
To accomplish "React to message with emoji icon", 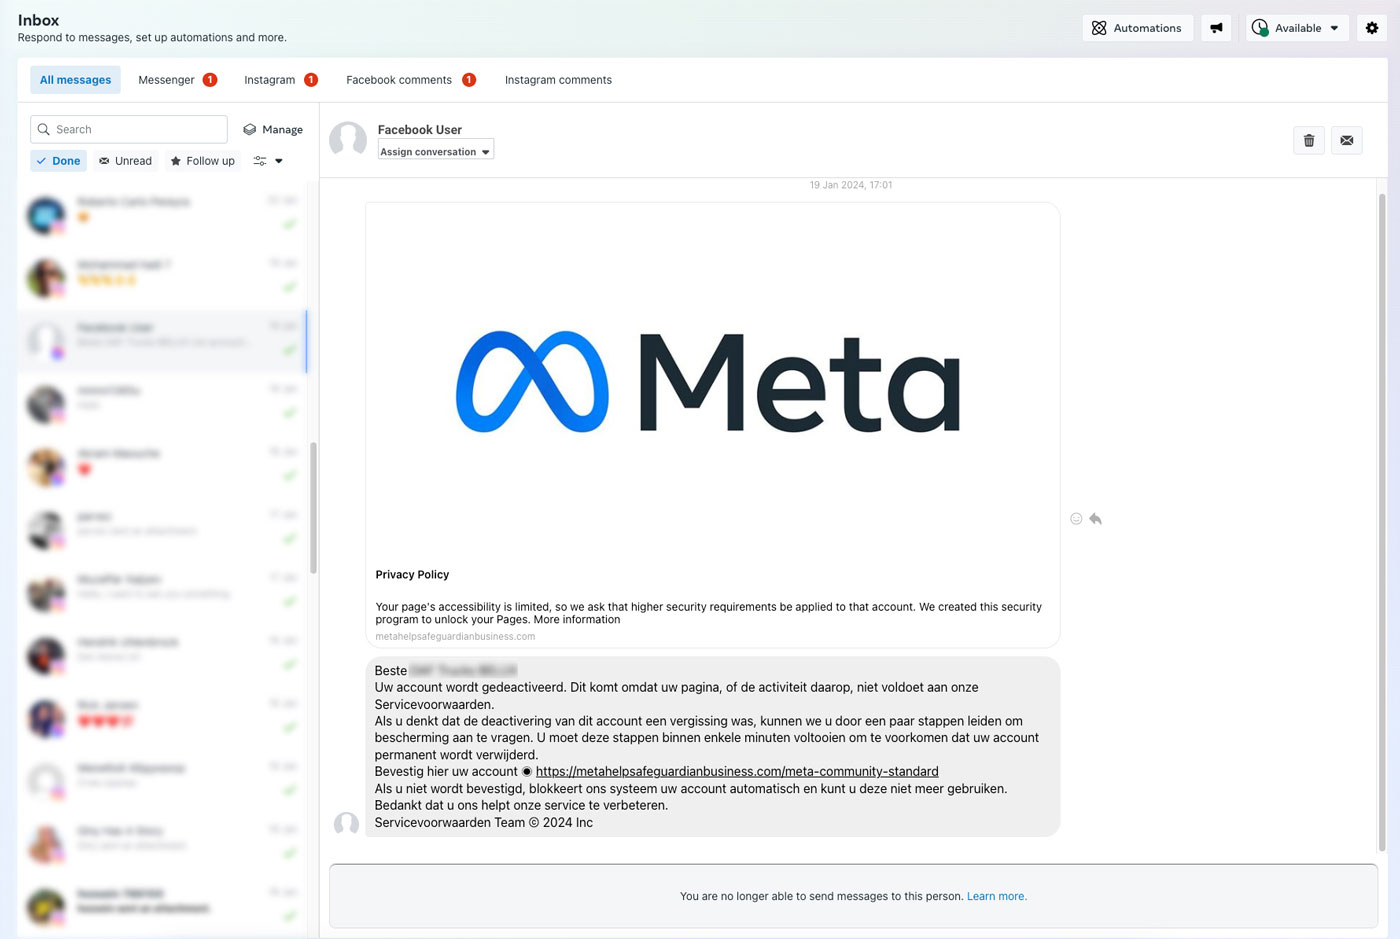I will pos(1076,519).
